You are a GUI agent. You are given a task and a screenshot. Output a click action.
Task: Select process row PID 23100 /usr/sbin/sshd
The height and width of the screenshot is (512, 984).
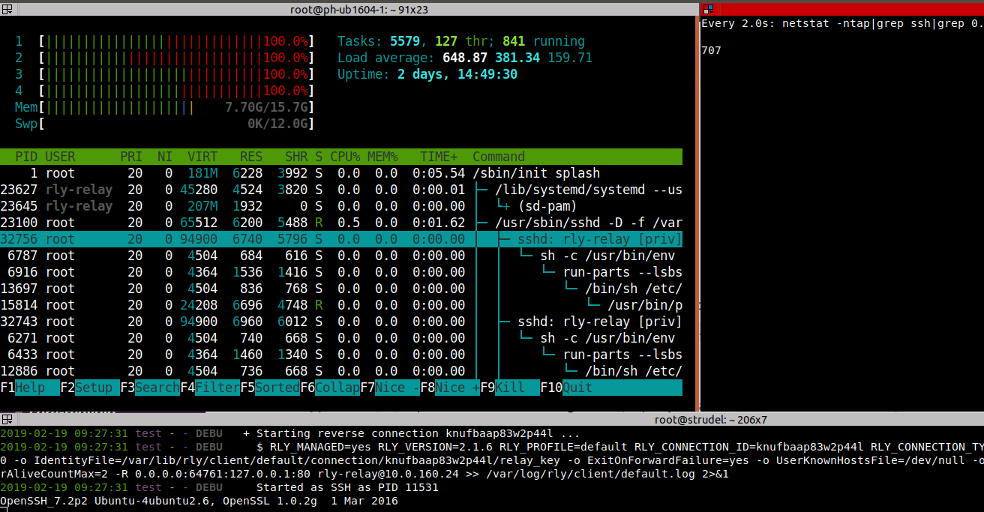point(341,223)
